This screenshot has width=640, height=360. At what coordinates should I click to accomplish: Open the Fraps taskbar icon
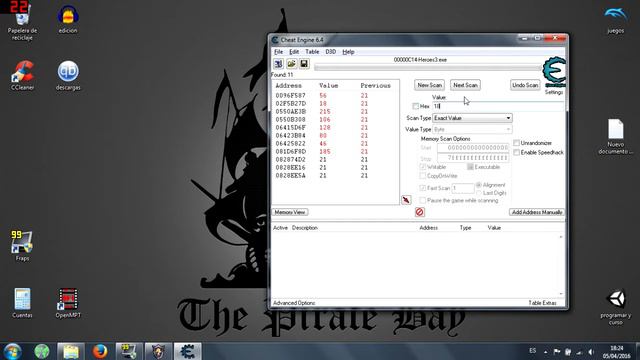coord(129,351)
